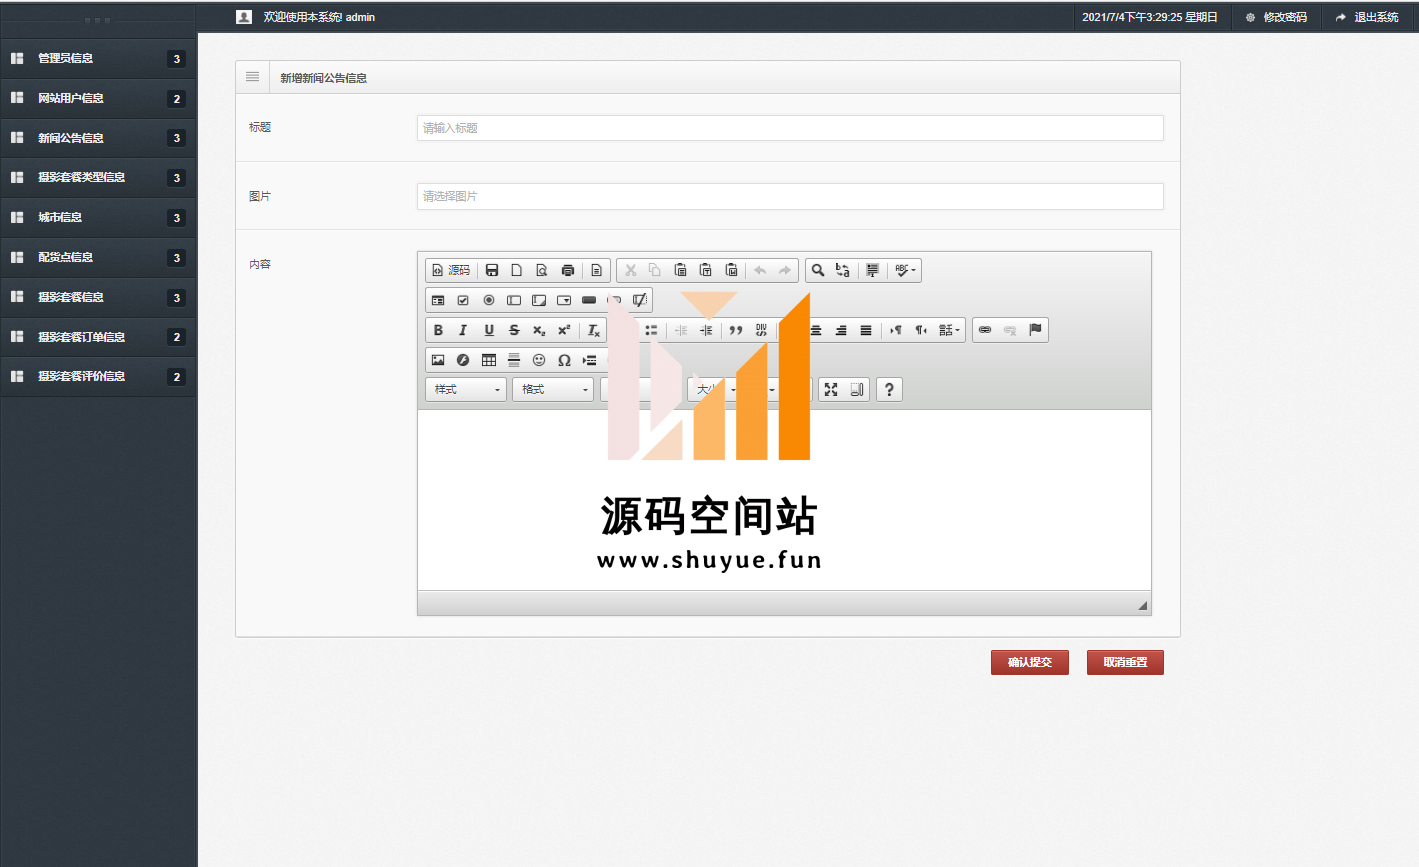The height and width of the screenshot is (867, 1419).
Task: Click the Remove Format icon
Action: [x=594, y=330]
